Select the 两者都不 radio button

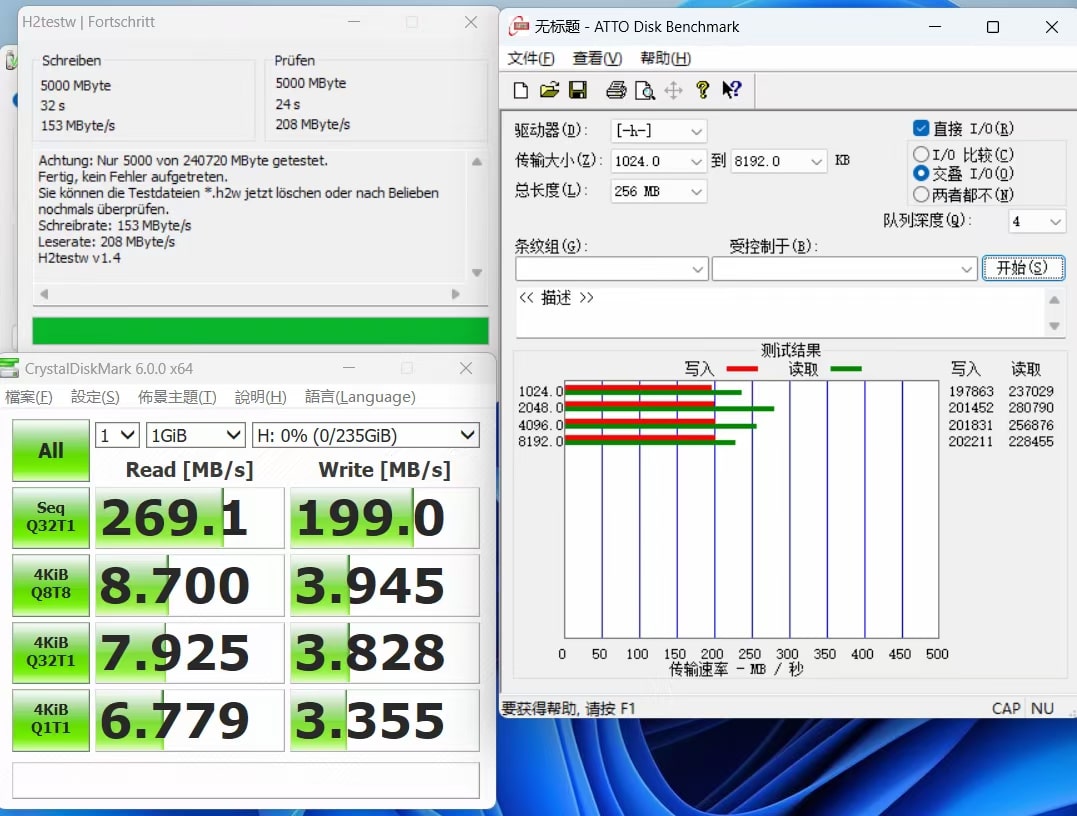point(921,194)
